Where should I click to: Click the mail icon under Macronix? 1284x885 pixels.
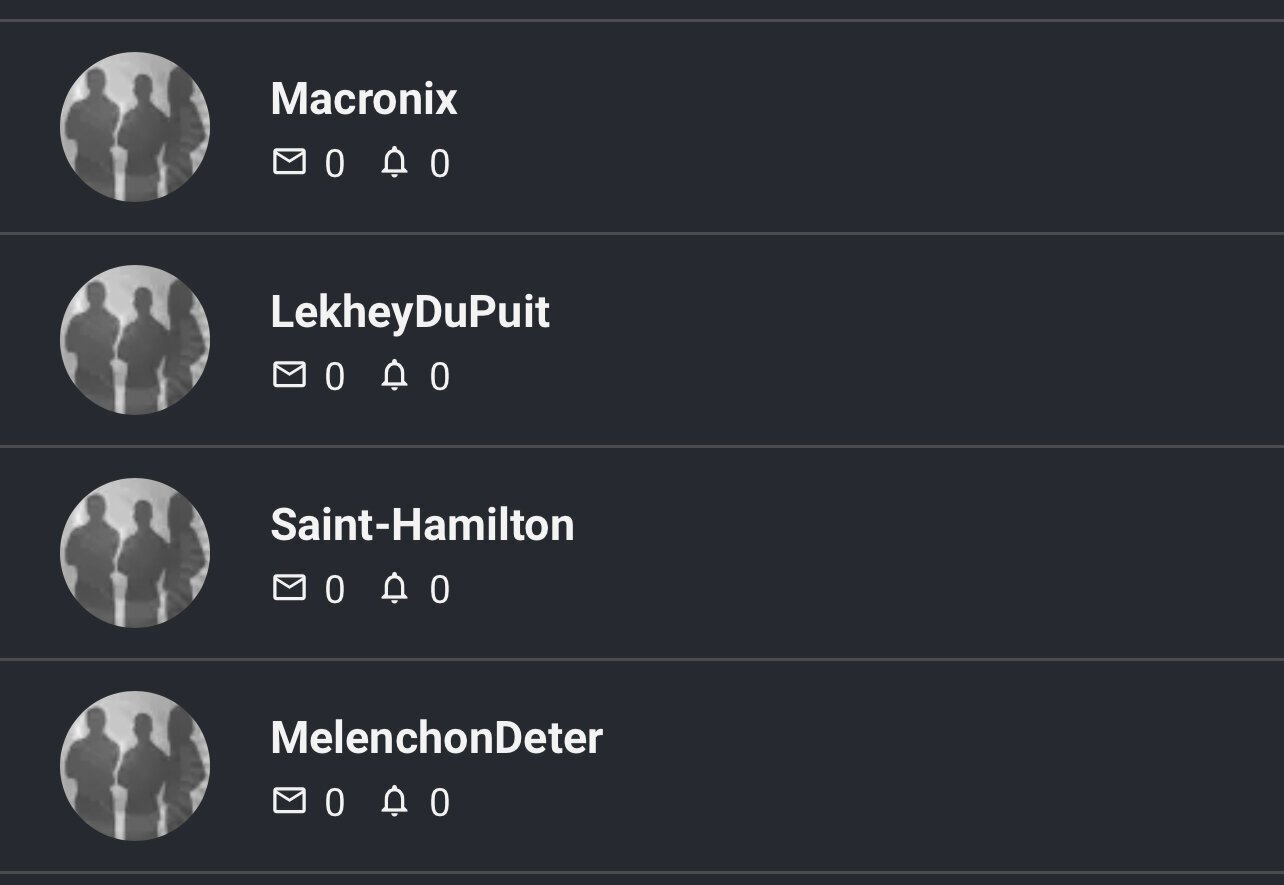[x=289, y=161]
